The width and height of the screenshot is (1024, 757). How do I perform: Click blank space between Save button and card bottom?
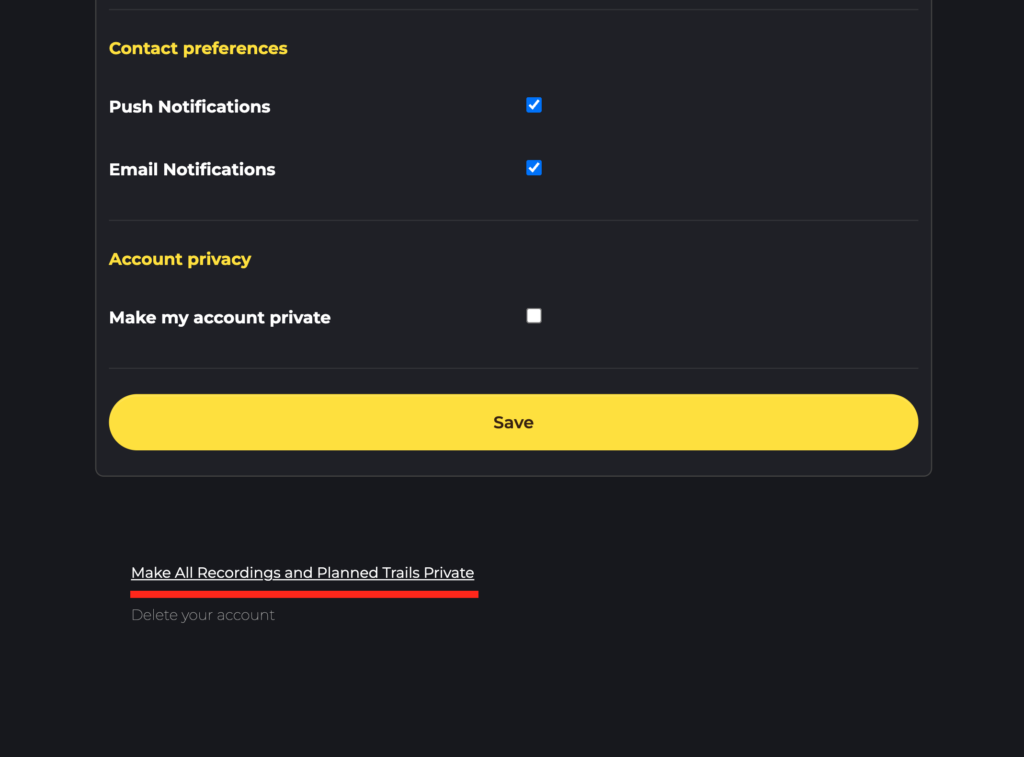click(513, 463)
